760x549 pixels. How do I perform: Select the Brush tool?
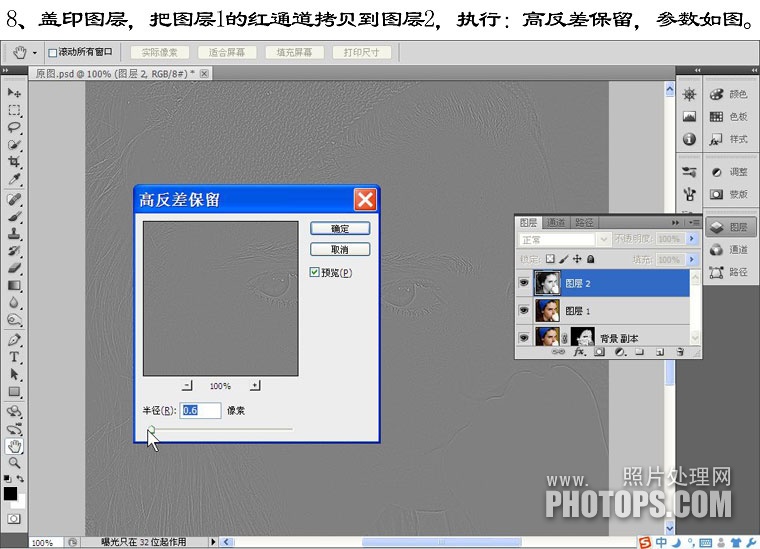pos(14,216)
